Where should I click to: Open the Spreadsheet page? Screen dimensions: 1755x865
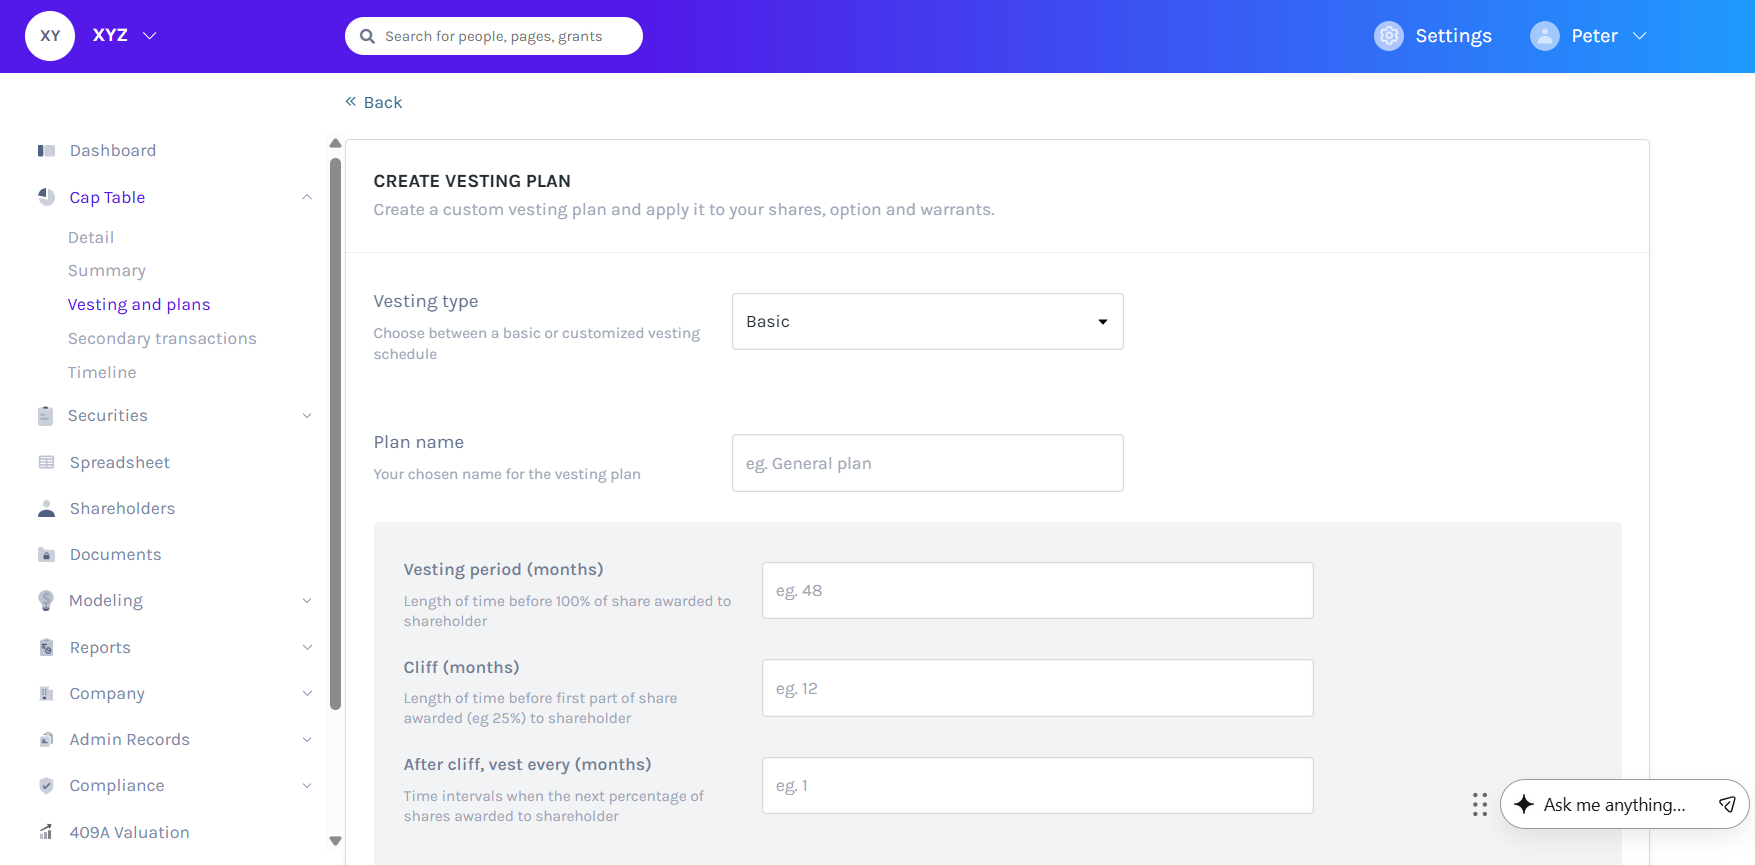(x=120, y=463)
